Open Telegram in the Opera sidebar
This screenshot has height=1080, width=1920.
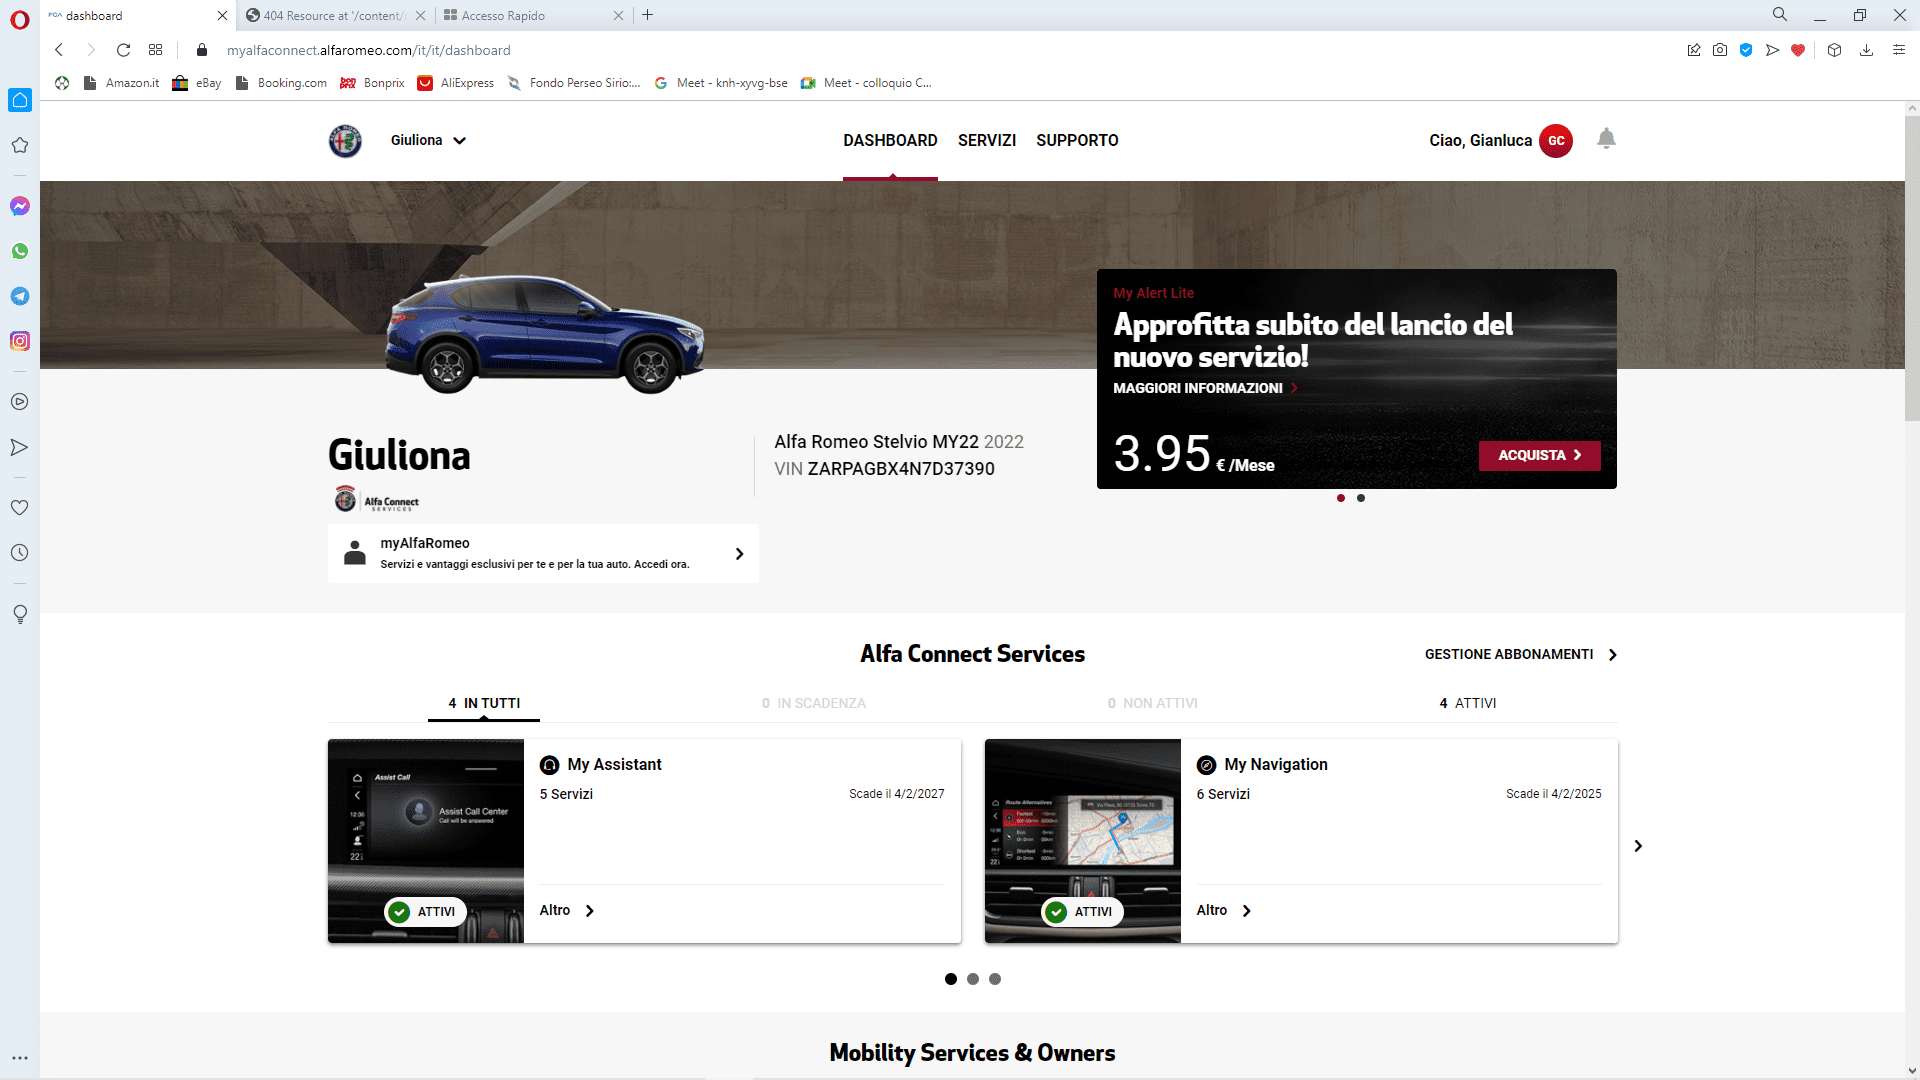pos(19,296)
